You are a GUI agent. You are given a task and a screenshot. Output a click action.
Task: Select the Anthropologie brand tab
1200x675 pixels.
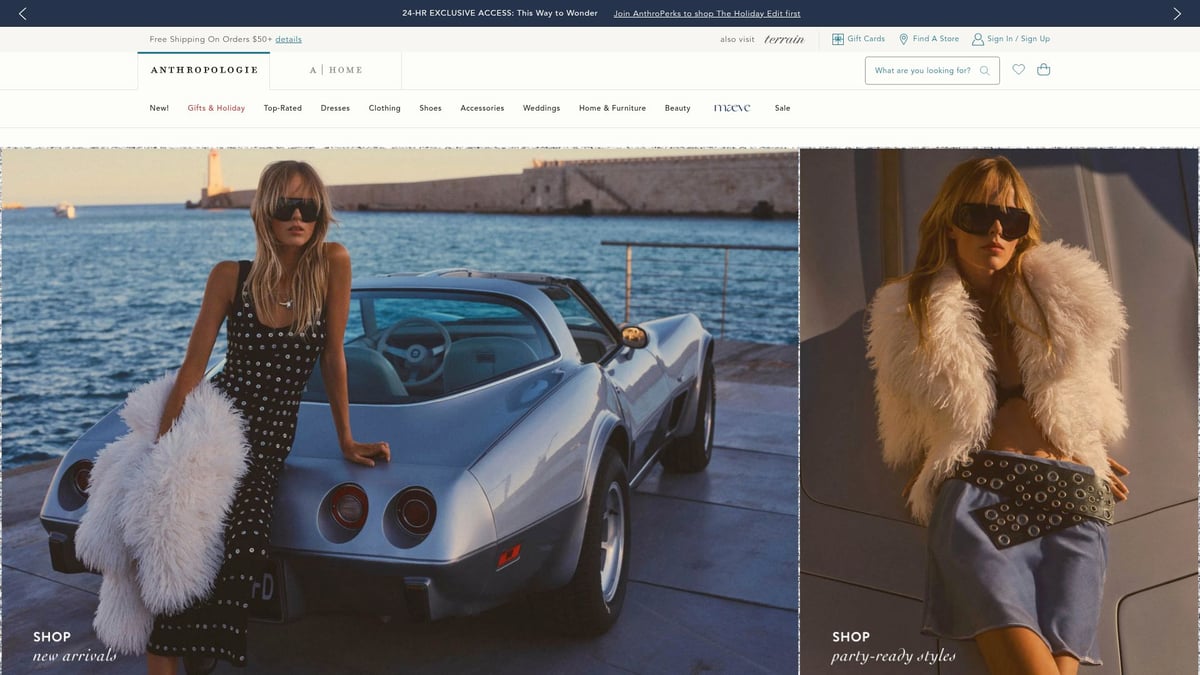pyautogui.click(x=204, y=70)
